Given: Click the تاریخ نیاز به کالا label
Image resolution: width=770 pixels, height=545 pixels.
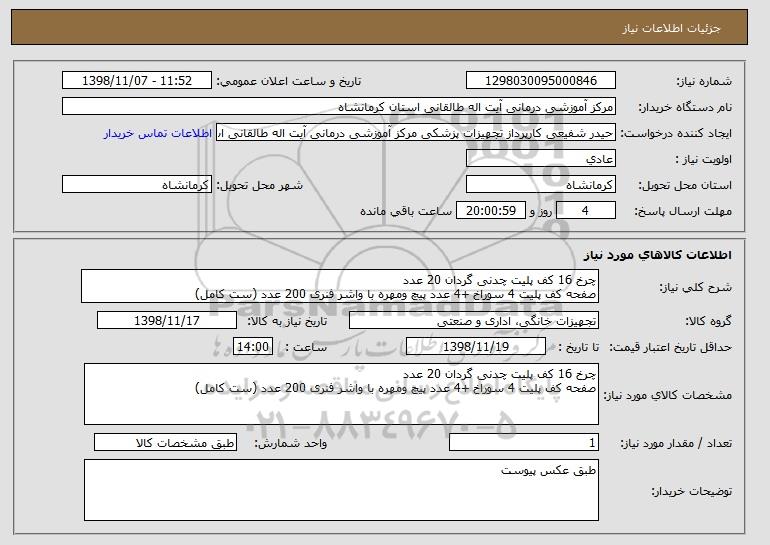Looking at the screenshot, I should [x=287, y=322].
